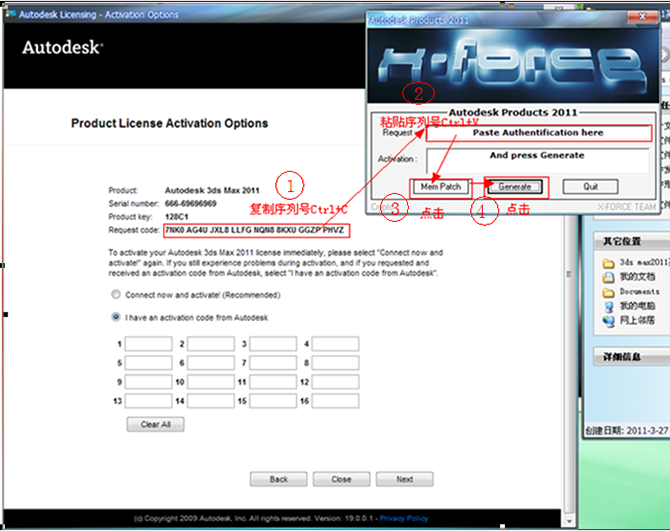Click the Autodesk 3ds Max 2011 product name

click(x=212, y=190)
